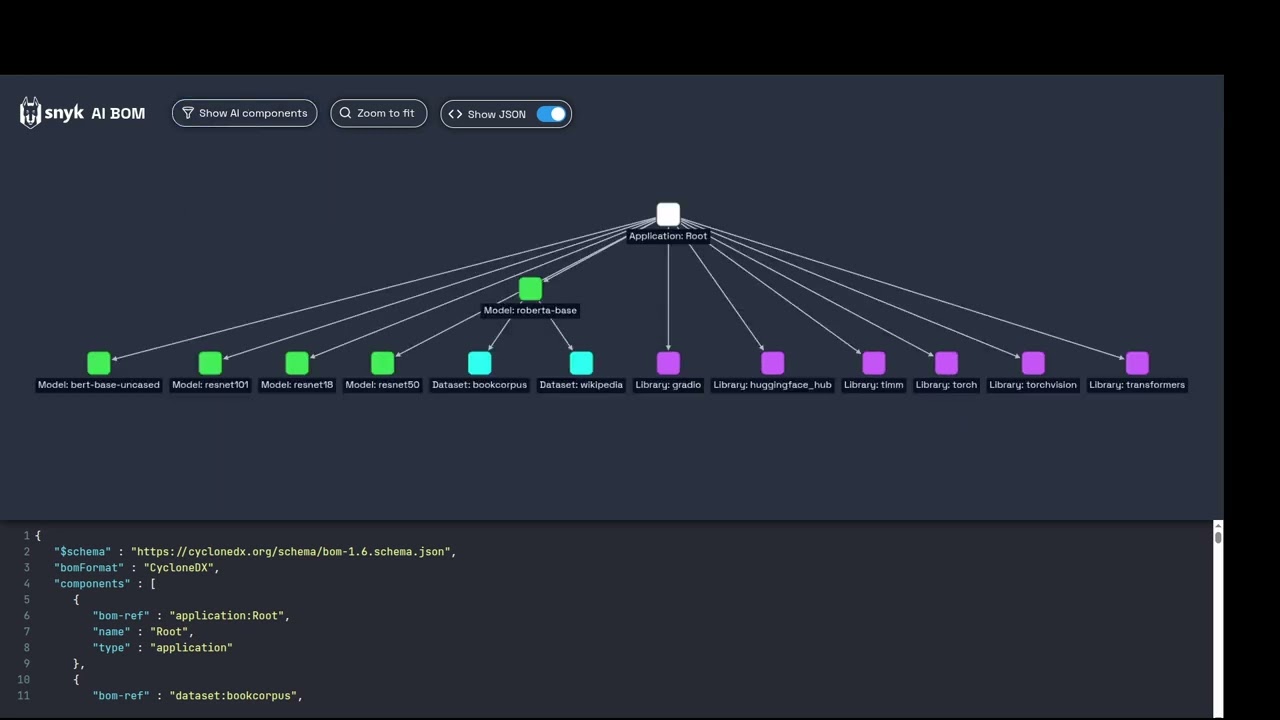Viewport: 1280px width, 720px height.
Task: Select the transformers library node
Action: coord(1137,363)
